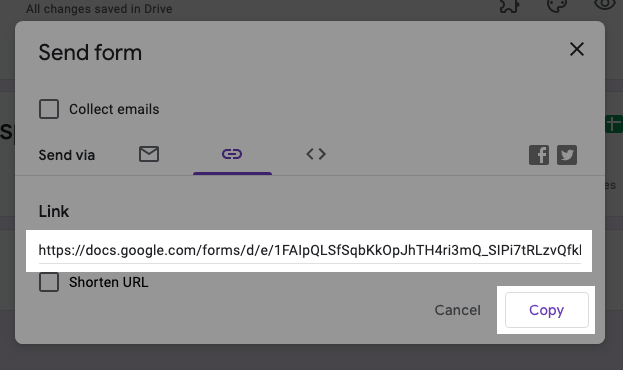
Task: Close the Send form dialog with X
Action: coord(577,49)
